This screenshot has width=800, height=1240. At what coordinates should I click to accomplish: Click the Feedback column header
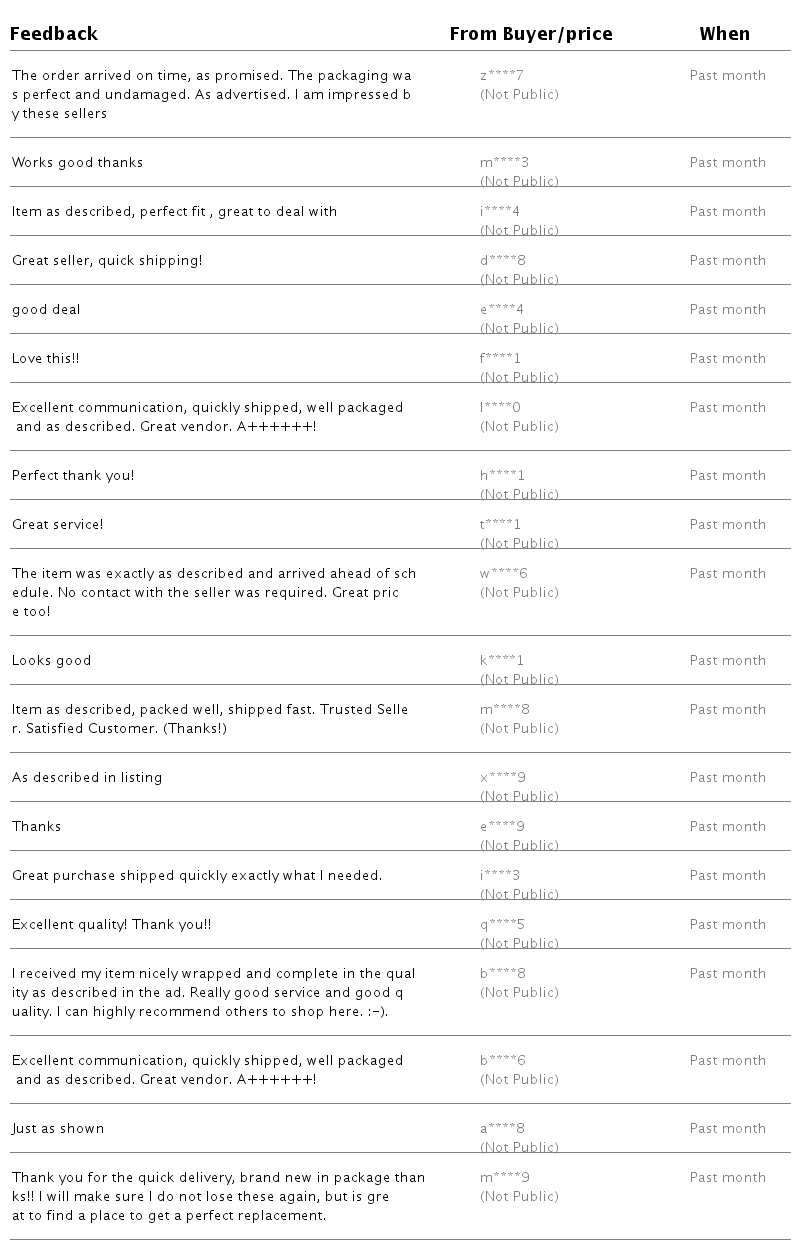click(x=54, y=34)
